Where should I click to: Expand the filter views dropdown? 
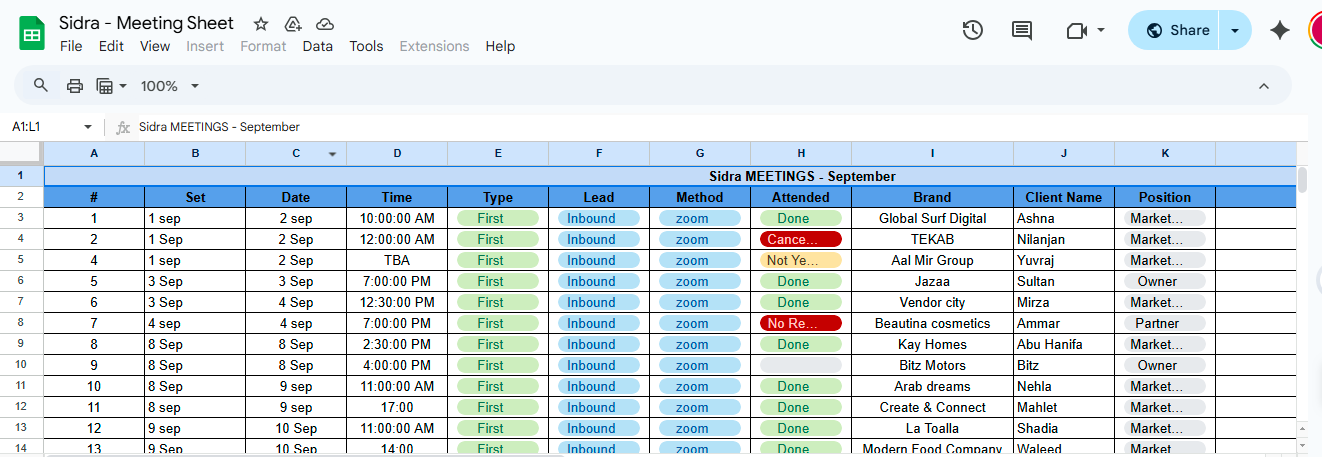tap(111, 86)
